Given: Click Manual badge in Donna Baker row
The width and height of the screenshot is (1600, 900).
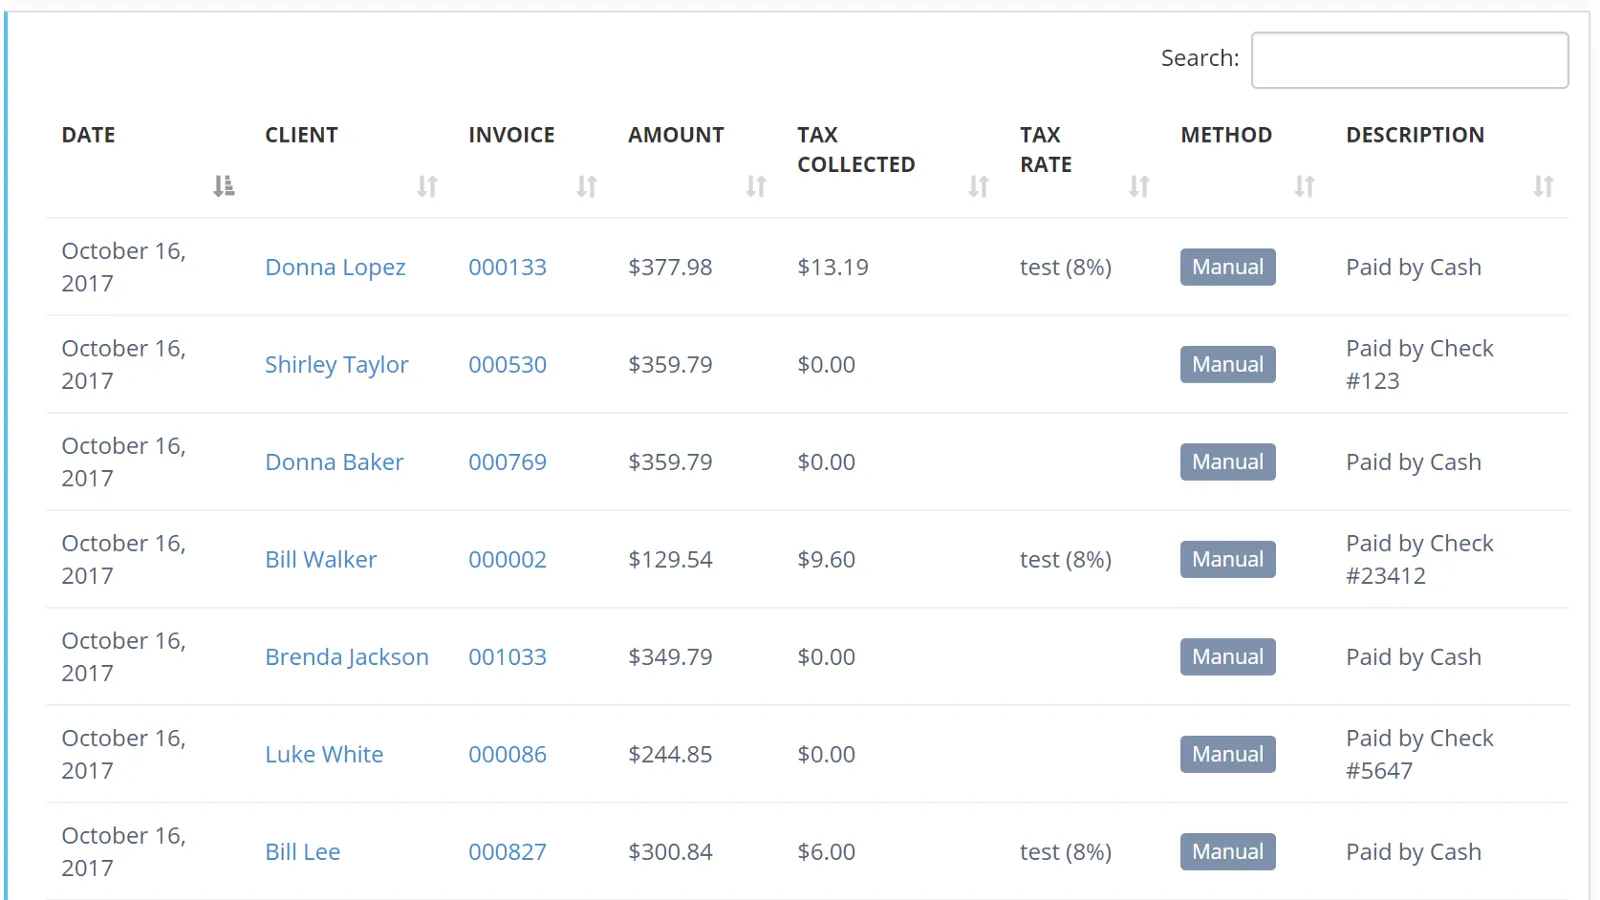Looking at the screenshot, I should pyautogui.click(x=1228, y=462).
